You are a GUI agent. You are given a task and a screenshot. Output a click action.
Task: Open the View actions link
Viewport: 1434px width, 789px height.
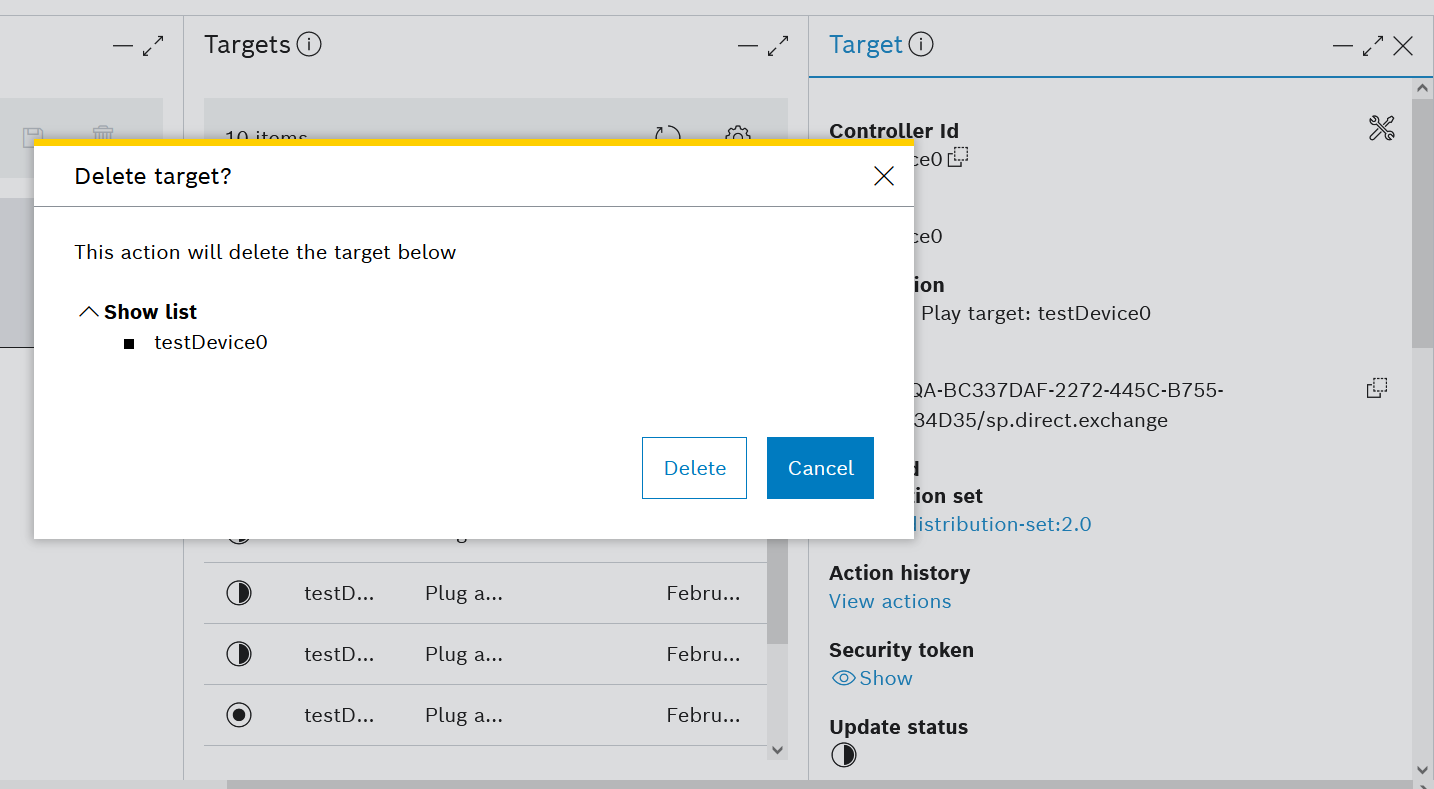tap(890, 601)
